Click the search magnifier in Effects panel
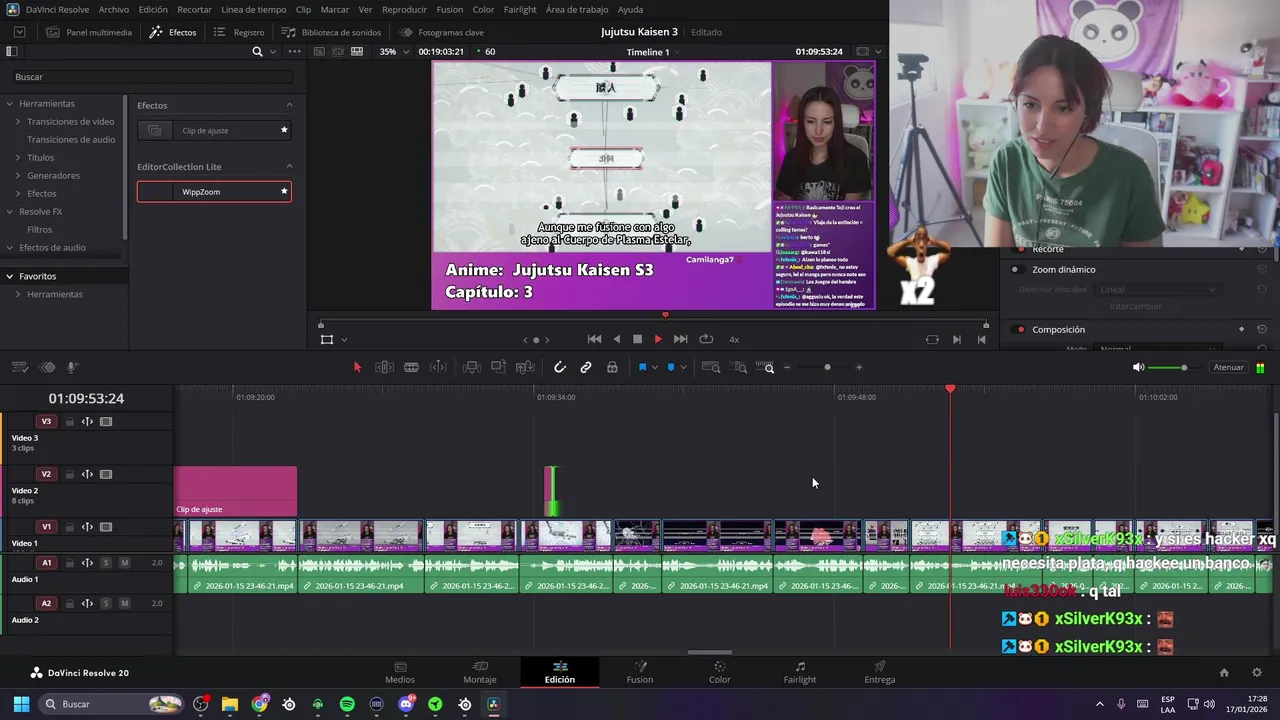The image size is (1280, 720). 257,51
